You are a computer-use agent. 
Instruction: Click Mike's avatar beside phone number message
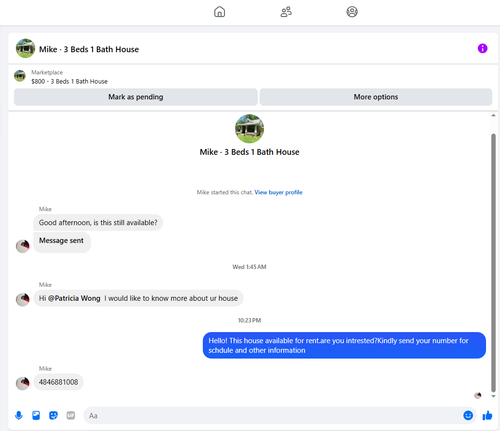23,383
